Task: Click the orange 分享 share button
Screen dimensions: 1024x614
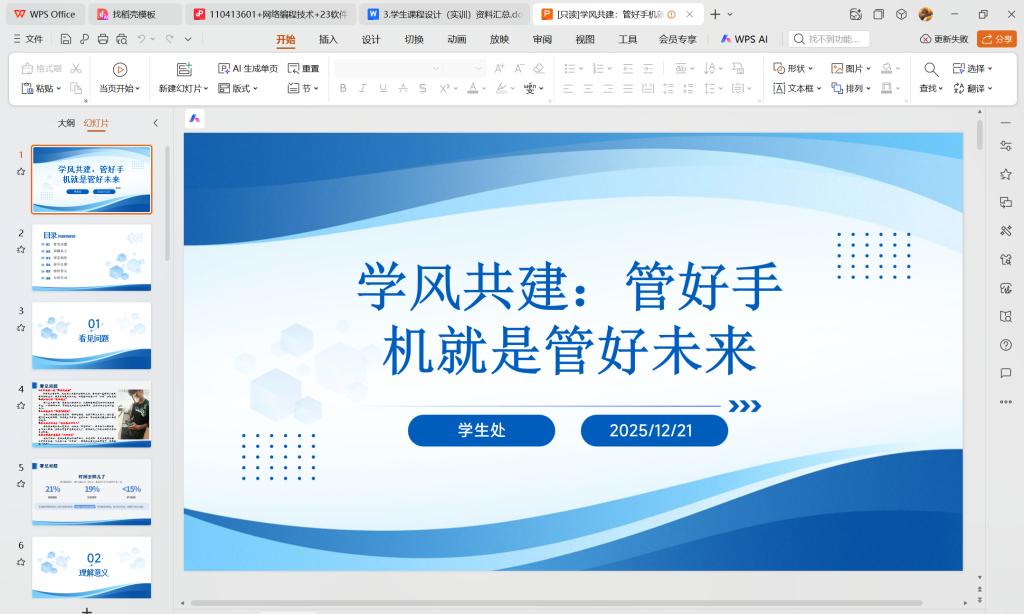Action: pyautogui.click(x=996, y=39)
